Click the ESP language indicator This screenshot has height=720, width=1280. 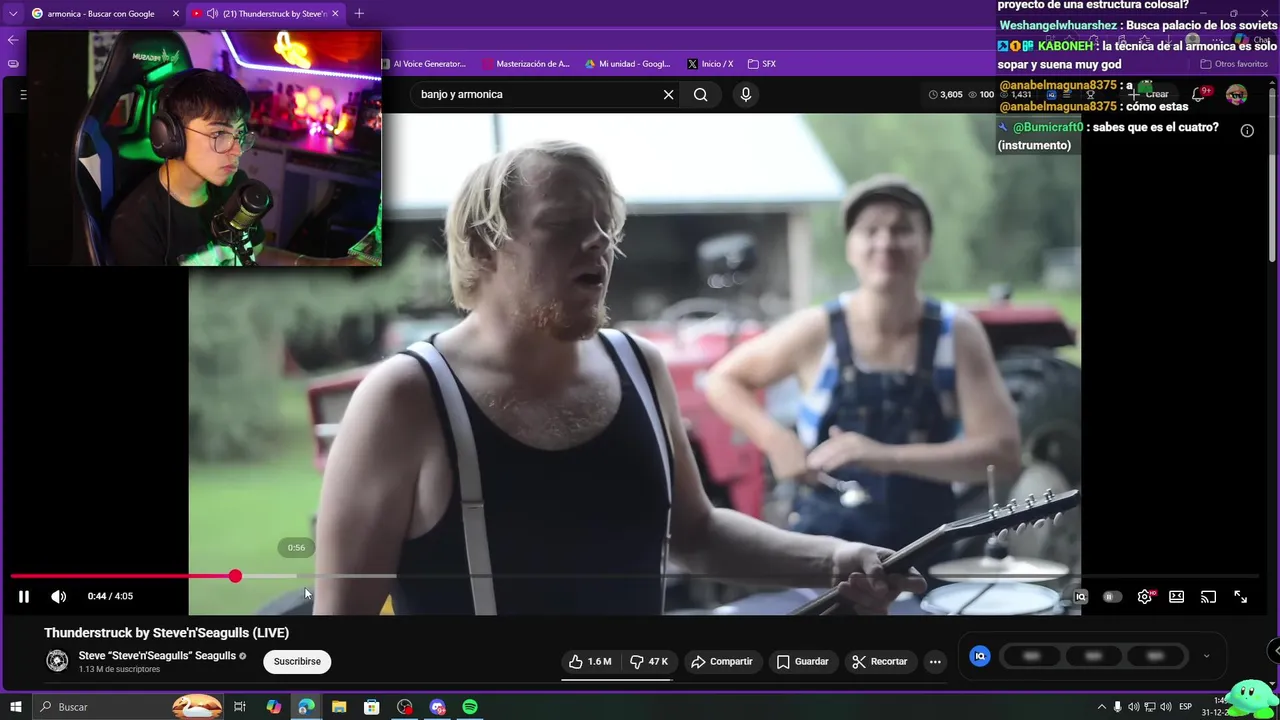click(x=1186, y=707)
